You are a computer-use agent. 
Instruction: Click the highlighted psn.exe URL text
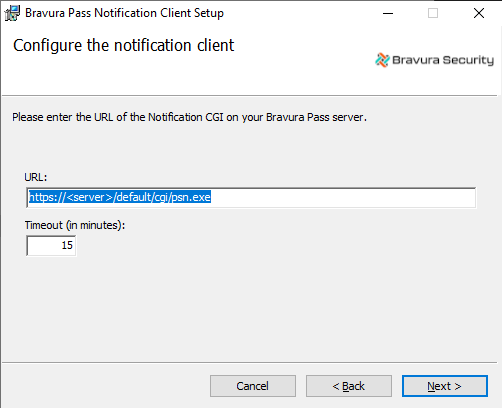point(120,197)
